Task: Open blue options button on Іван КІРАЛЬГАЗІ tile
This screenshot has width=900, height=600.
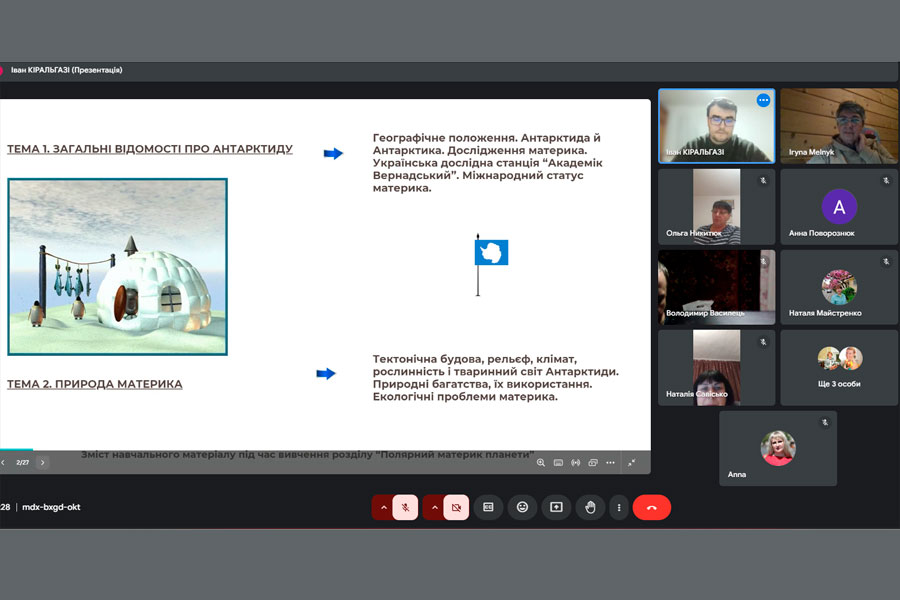Action: [x=763, y=101]
